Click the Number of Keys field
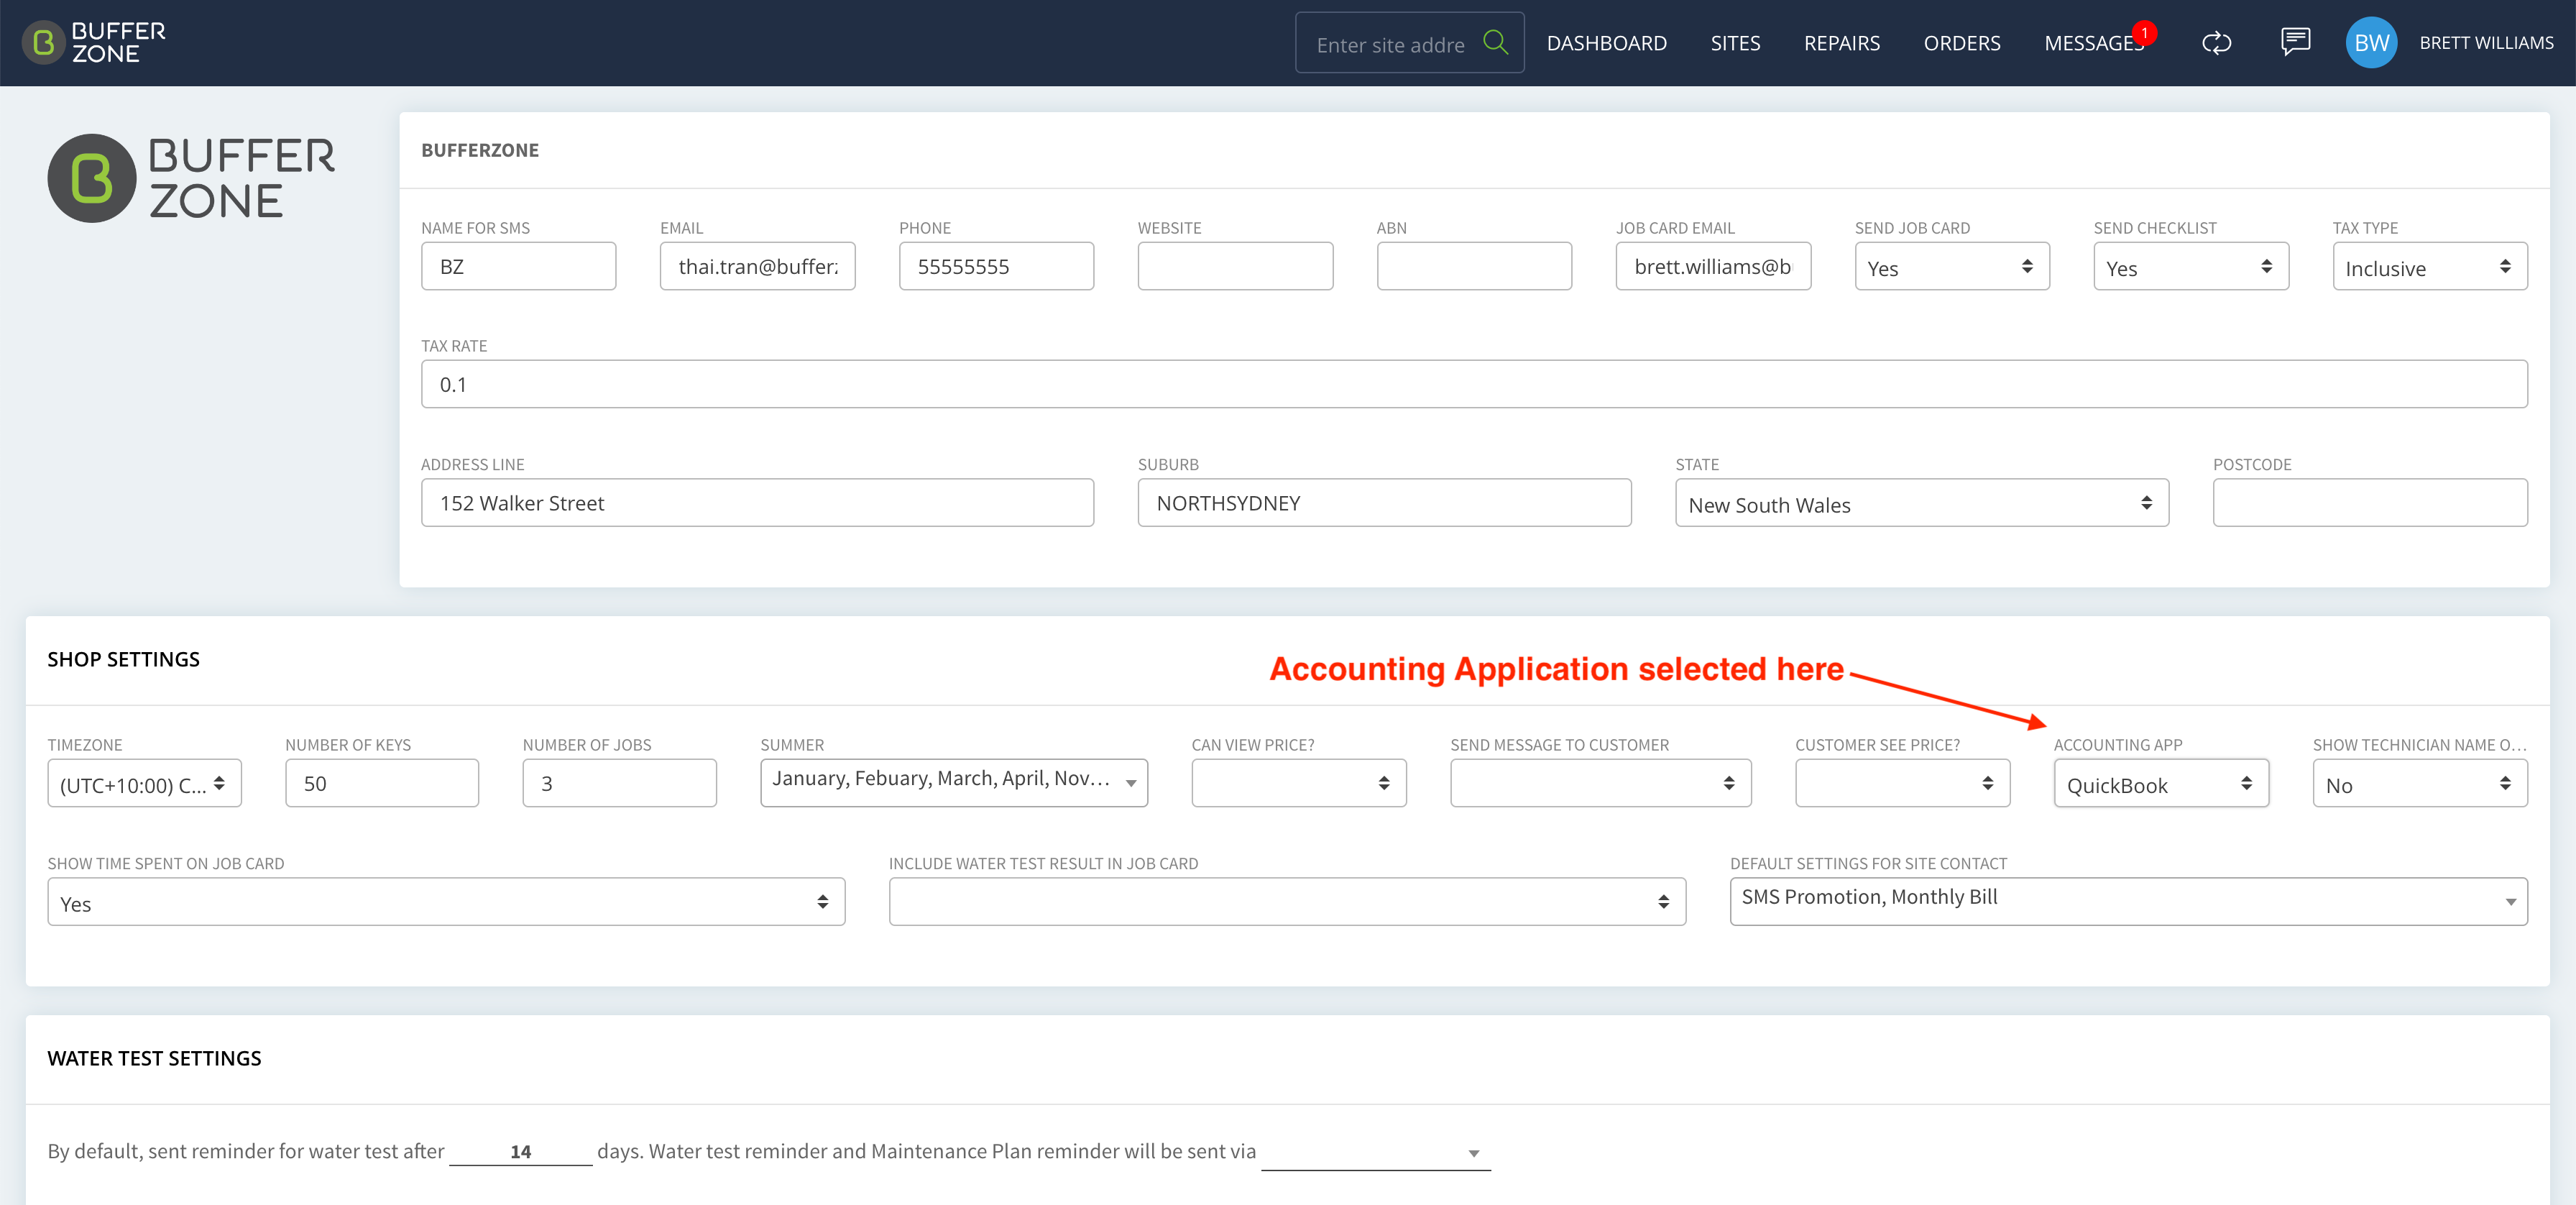Screen dimensions: 2576x1205 382,783
